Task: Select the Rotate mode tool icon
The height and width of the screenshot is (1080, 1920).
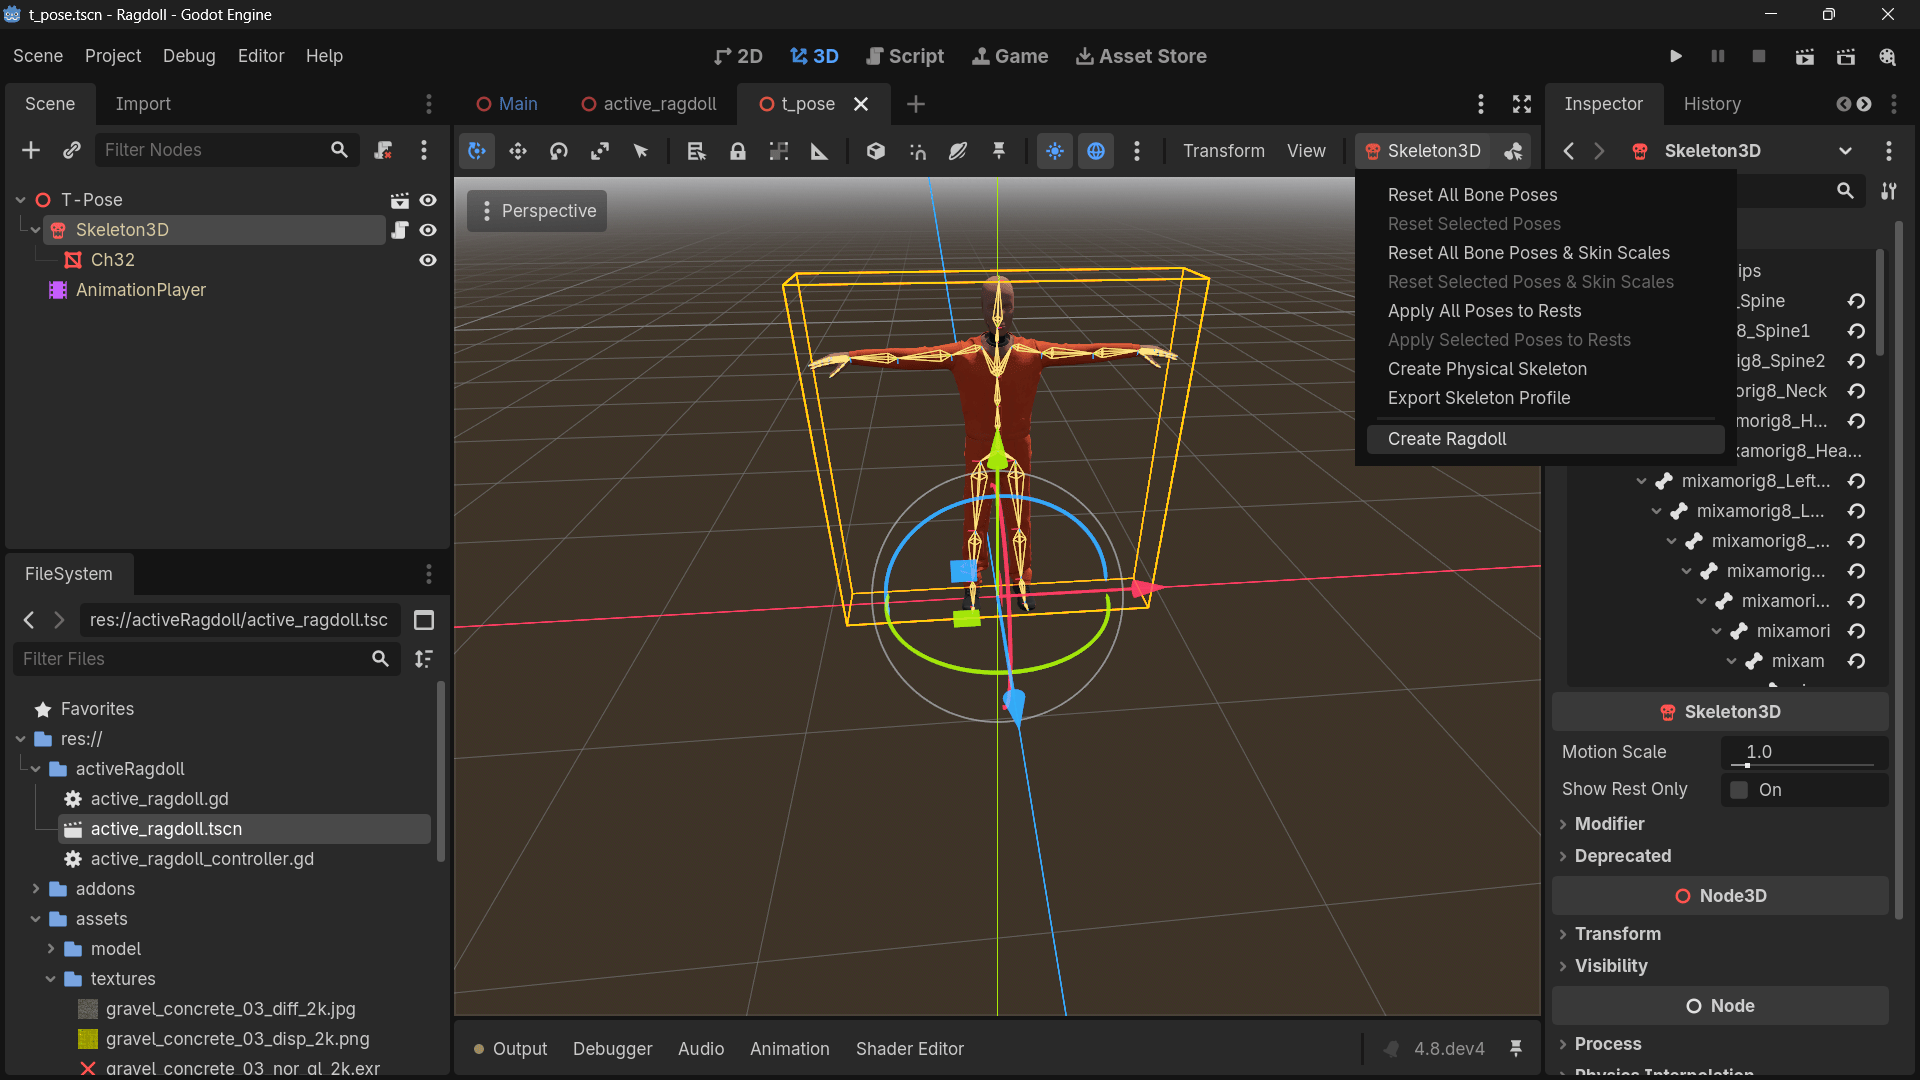Action: (559, 151)
